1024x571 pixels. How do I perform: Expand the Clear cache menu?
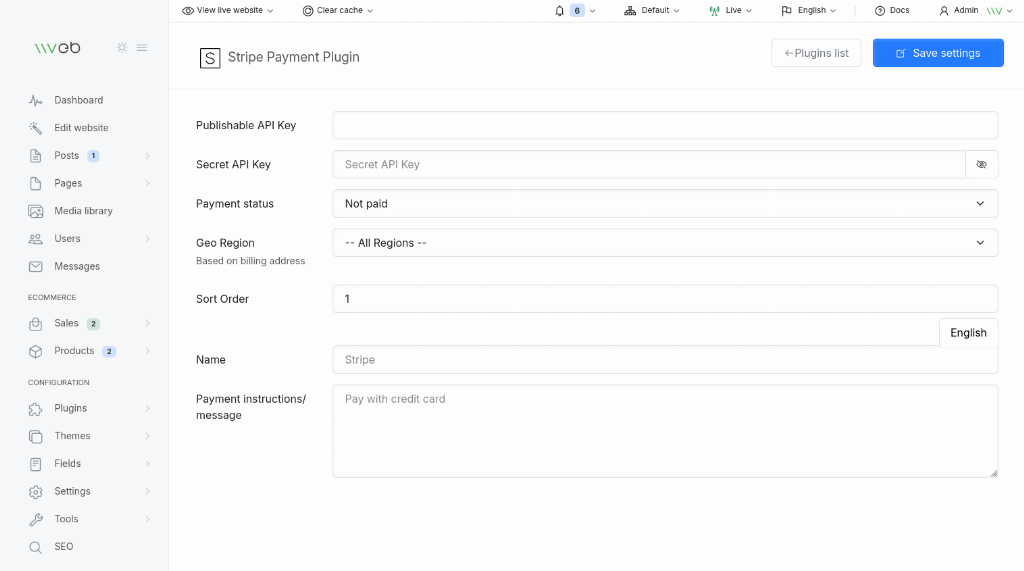[x=338, y=10]
